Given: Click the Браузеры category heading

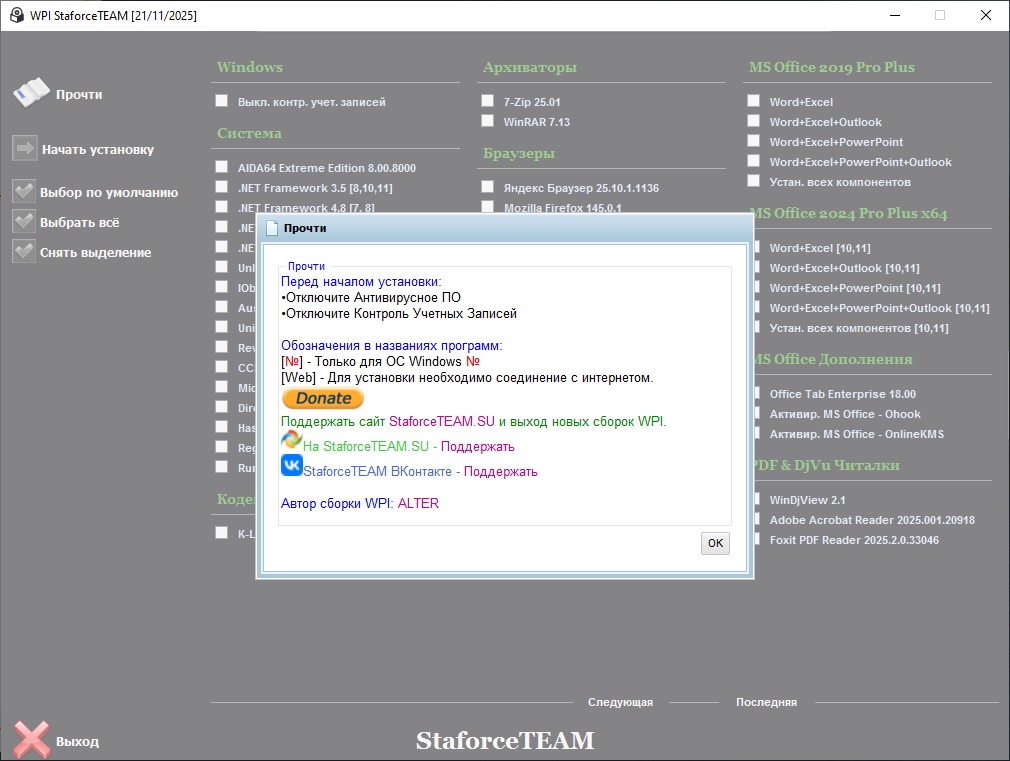Looking at the screenshot, I should (x=519, y=153).
